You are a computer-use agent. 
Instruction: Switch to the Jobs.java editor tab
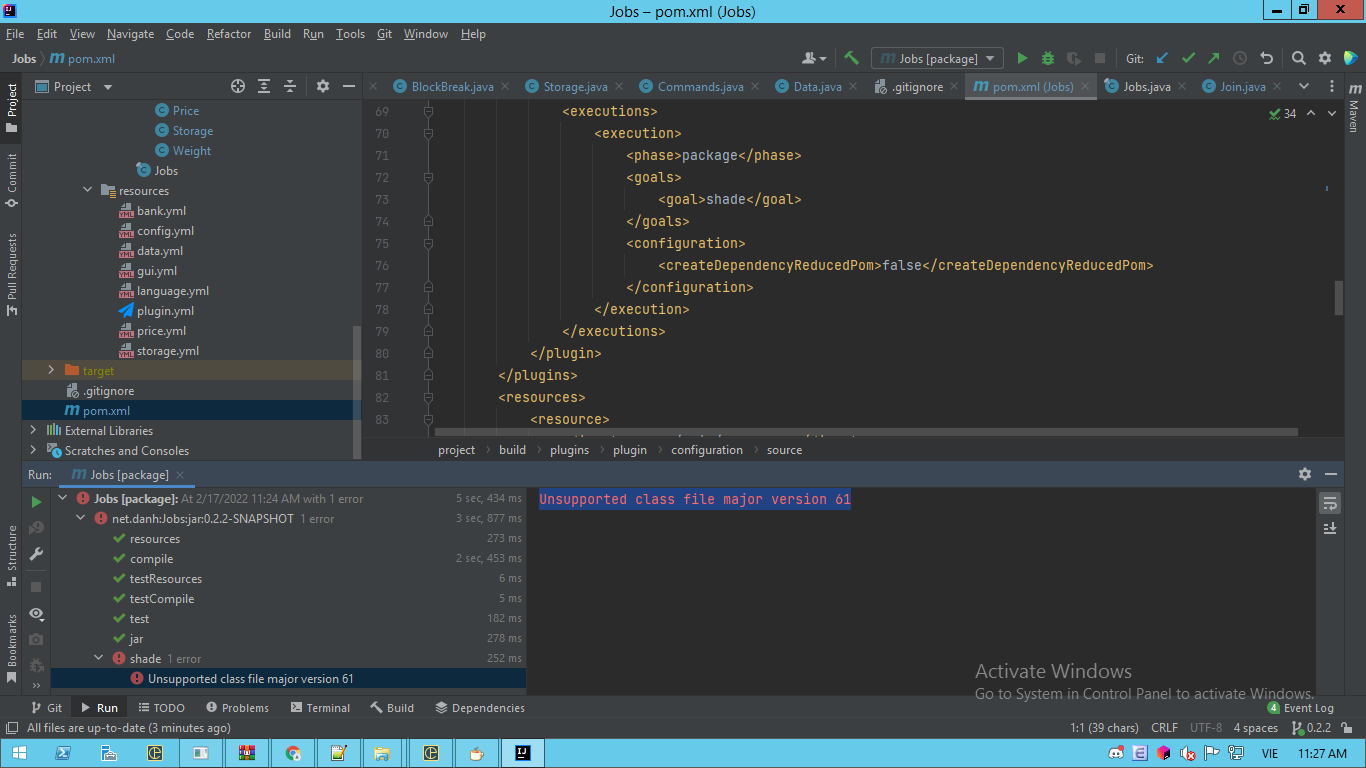click(x=1145, y=86)
